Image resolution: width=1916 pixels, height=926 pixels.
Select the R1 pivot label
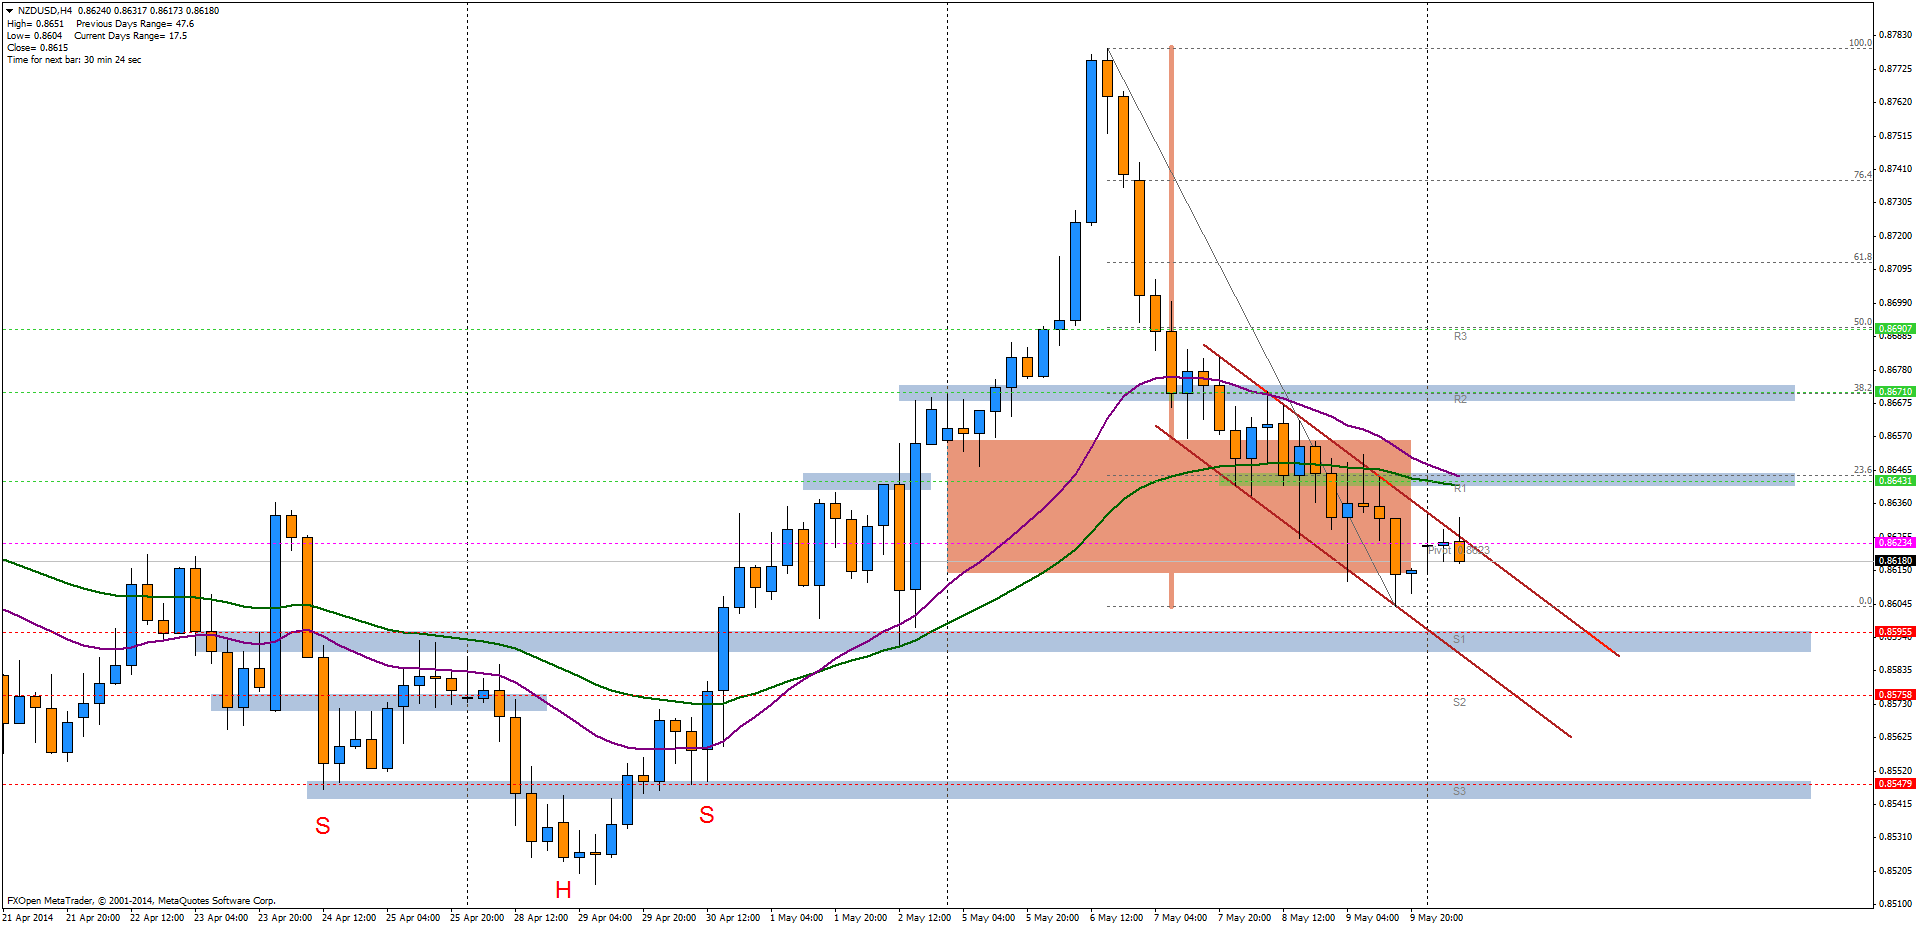[1460, 488]
